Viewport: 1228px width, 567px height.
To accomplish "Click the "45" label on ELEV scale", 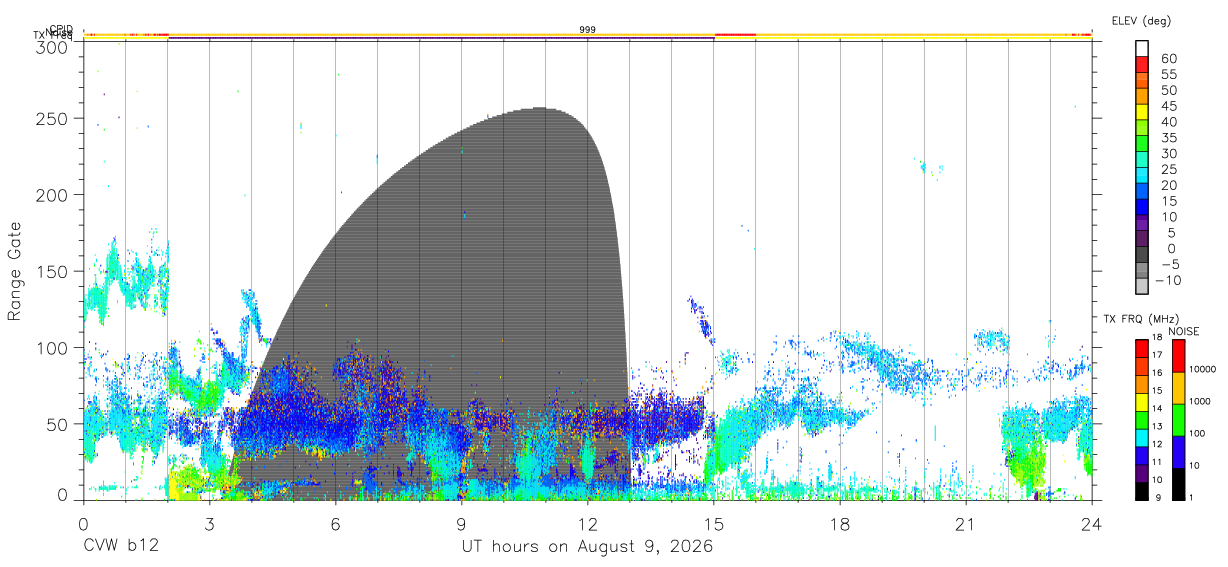I will pyautogui.click(x=1168, y=105).
